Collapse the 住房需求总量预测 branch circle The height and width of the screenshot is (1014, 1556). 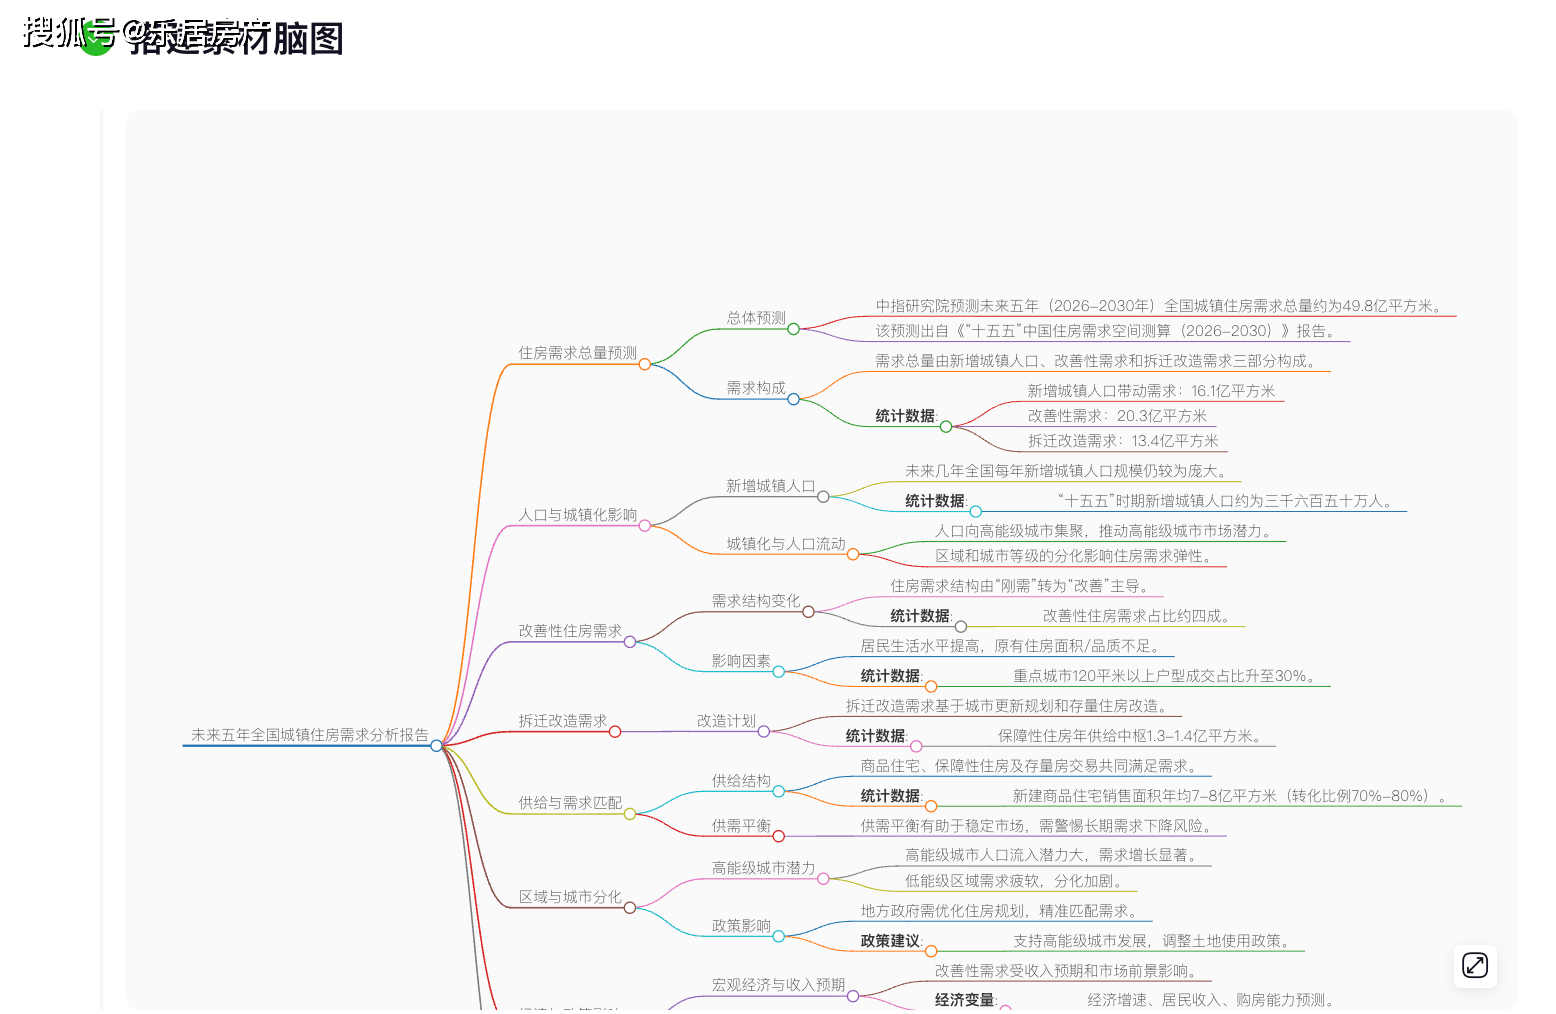click(645, 364)
